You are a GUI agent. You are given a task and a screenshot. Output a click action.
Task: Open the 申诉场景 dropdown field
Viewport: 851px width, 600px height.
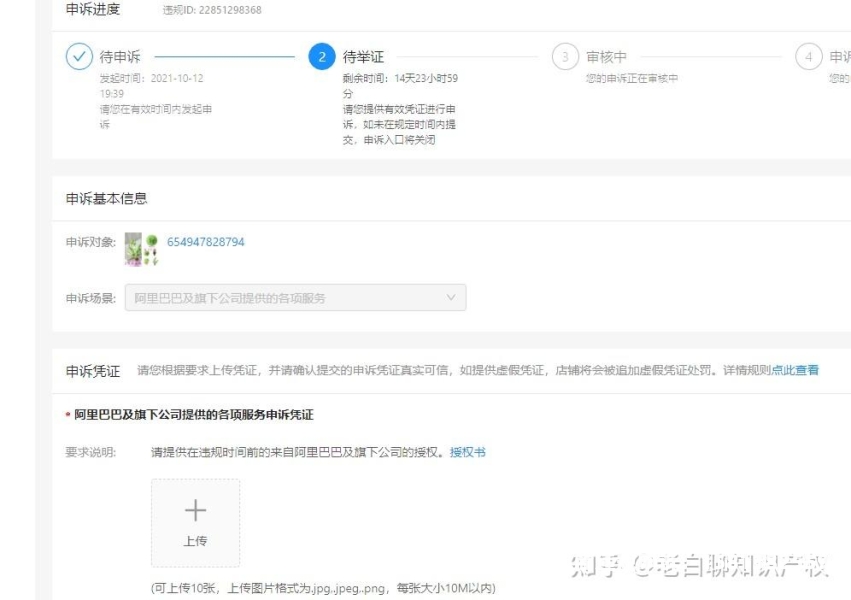[x=295, y=298]
